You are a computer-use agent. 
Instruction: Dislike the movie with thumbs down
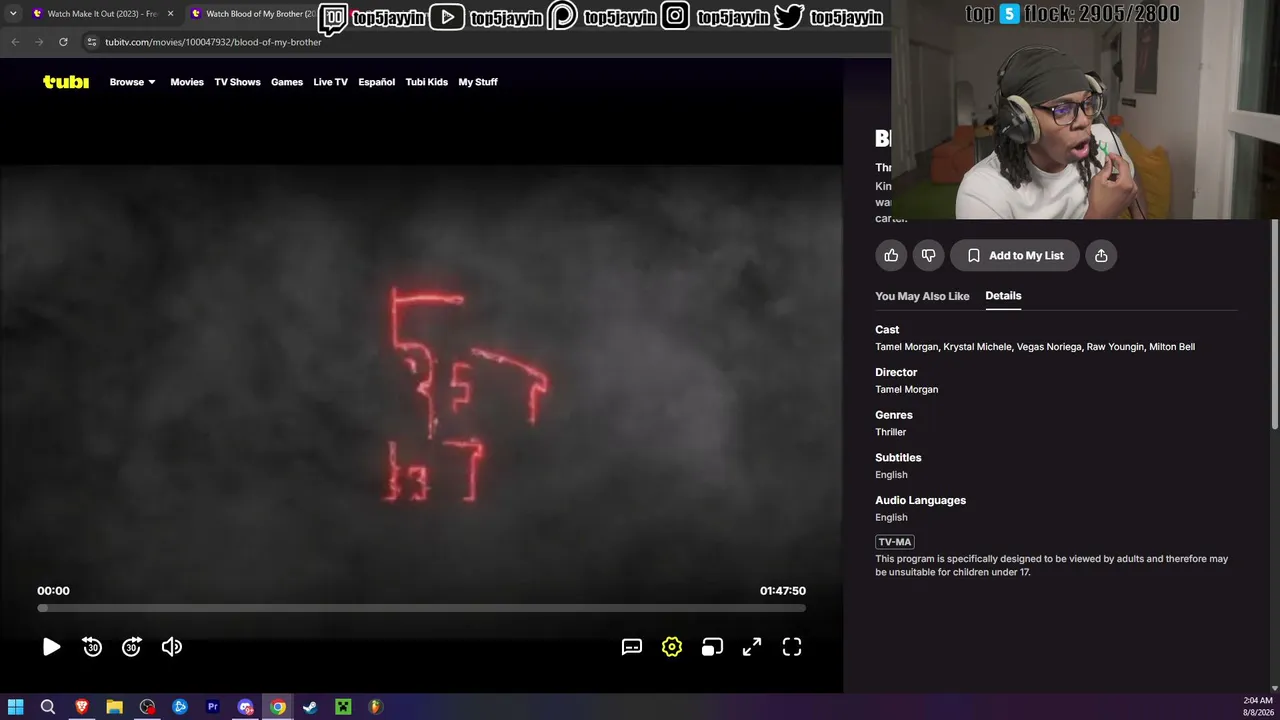click(928, 255)
